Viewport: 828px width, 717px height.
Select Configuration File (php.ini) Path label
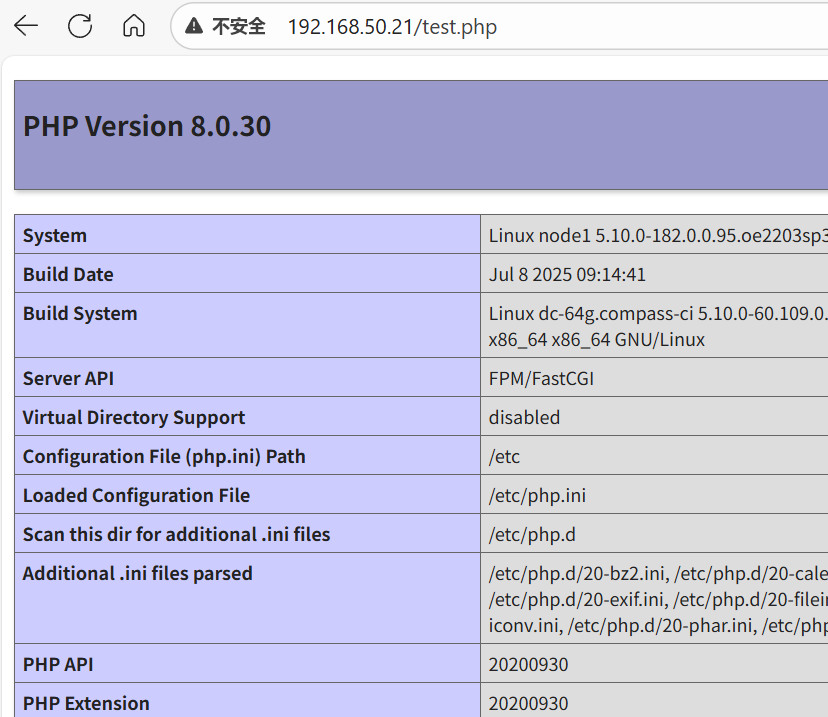(x=164, y=457)
